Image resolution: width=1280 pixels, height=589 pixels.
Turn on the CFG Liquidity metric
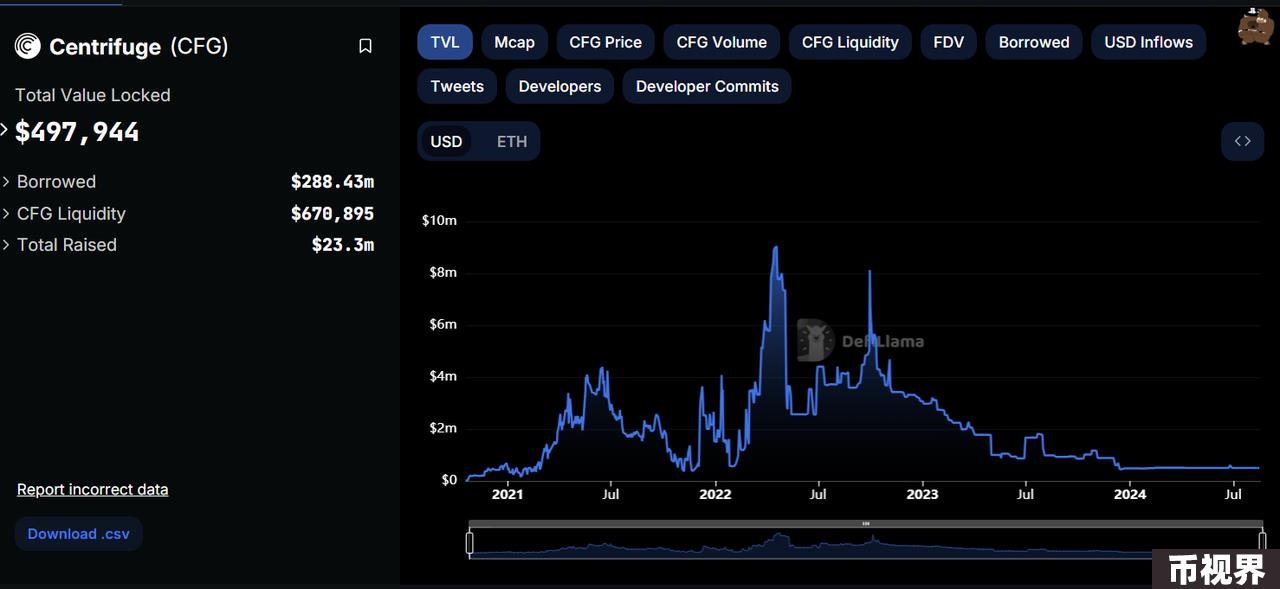pyautogui.click(x=850, y=42)
